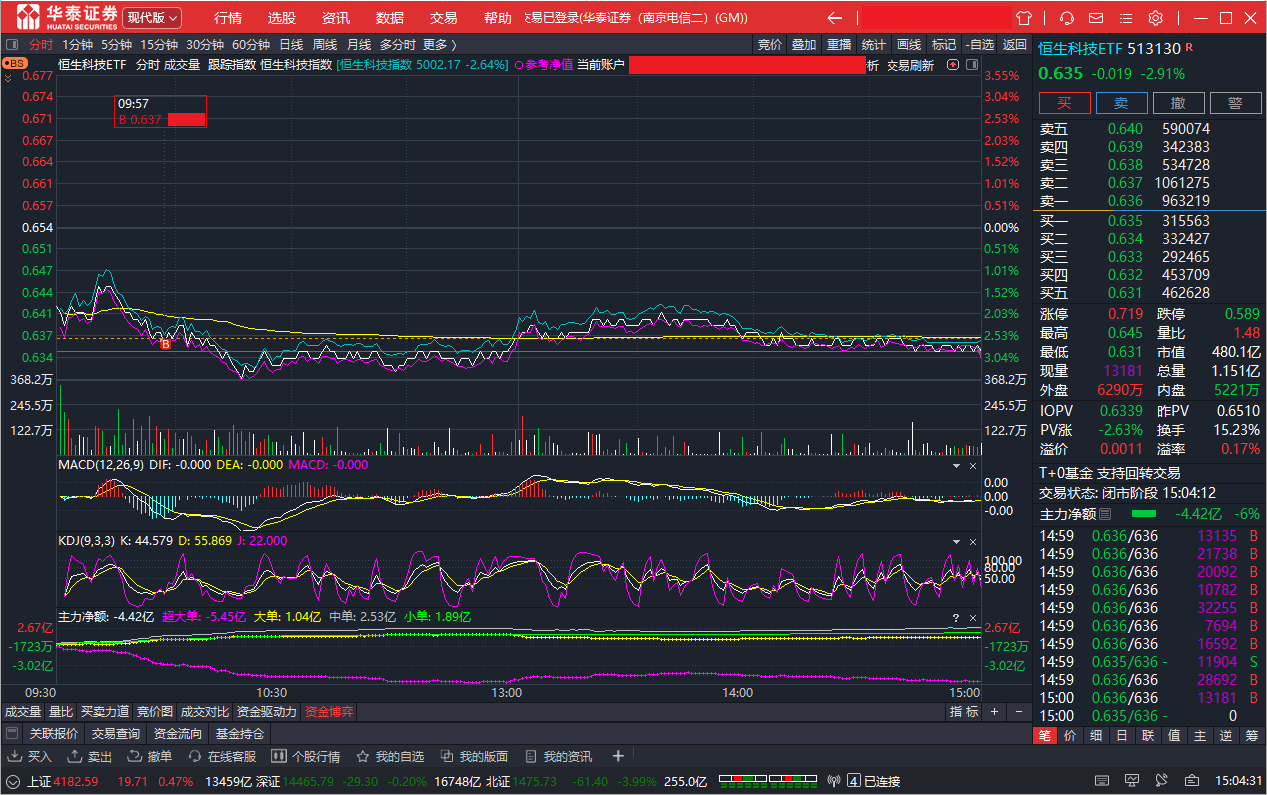Click the 画线 drawing button
This screenshot has height=795, width=1267.
908,44
